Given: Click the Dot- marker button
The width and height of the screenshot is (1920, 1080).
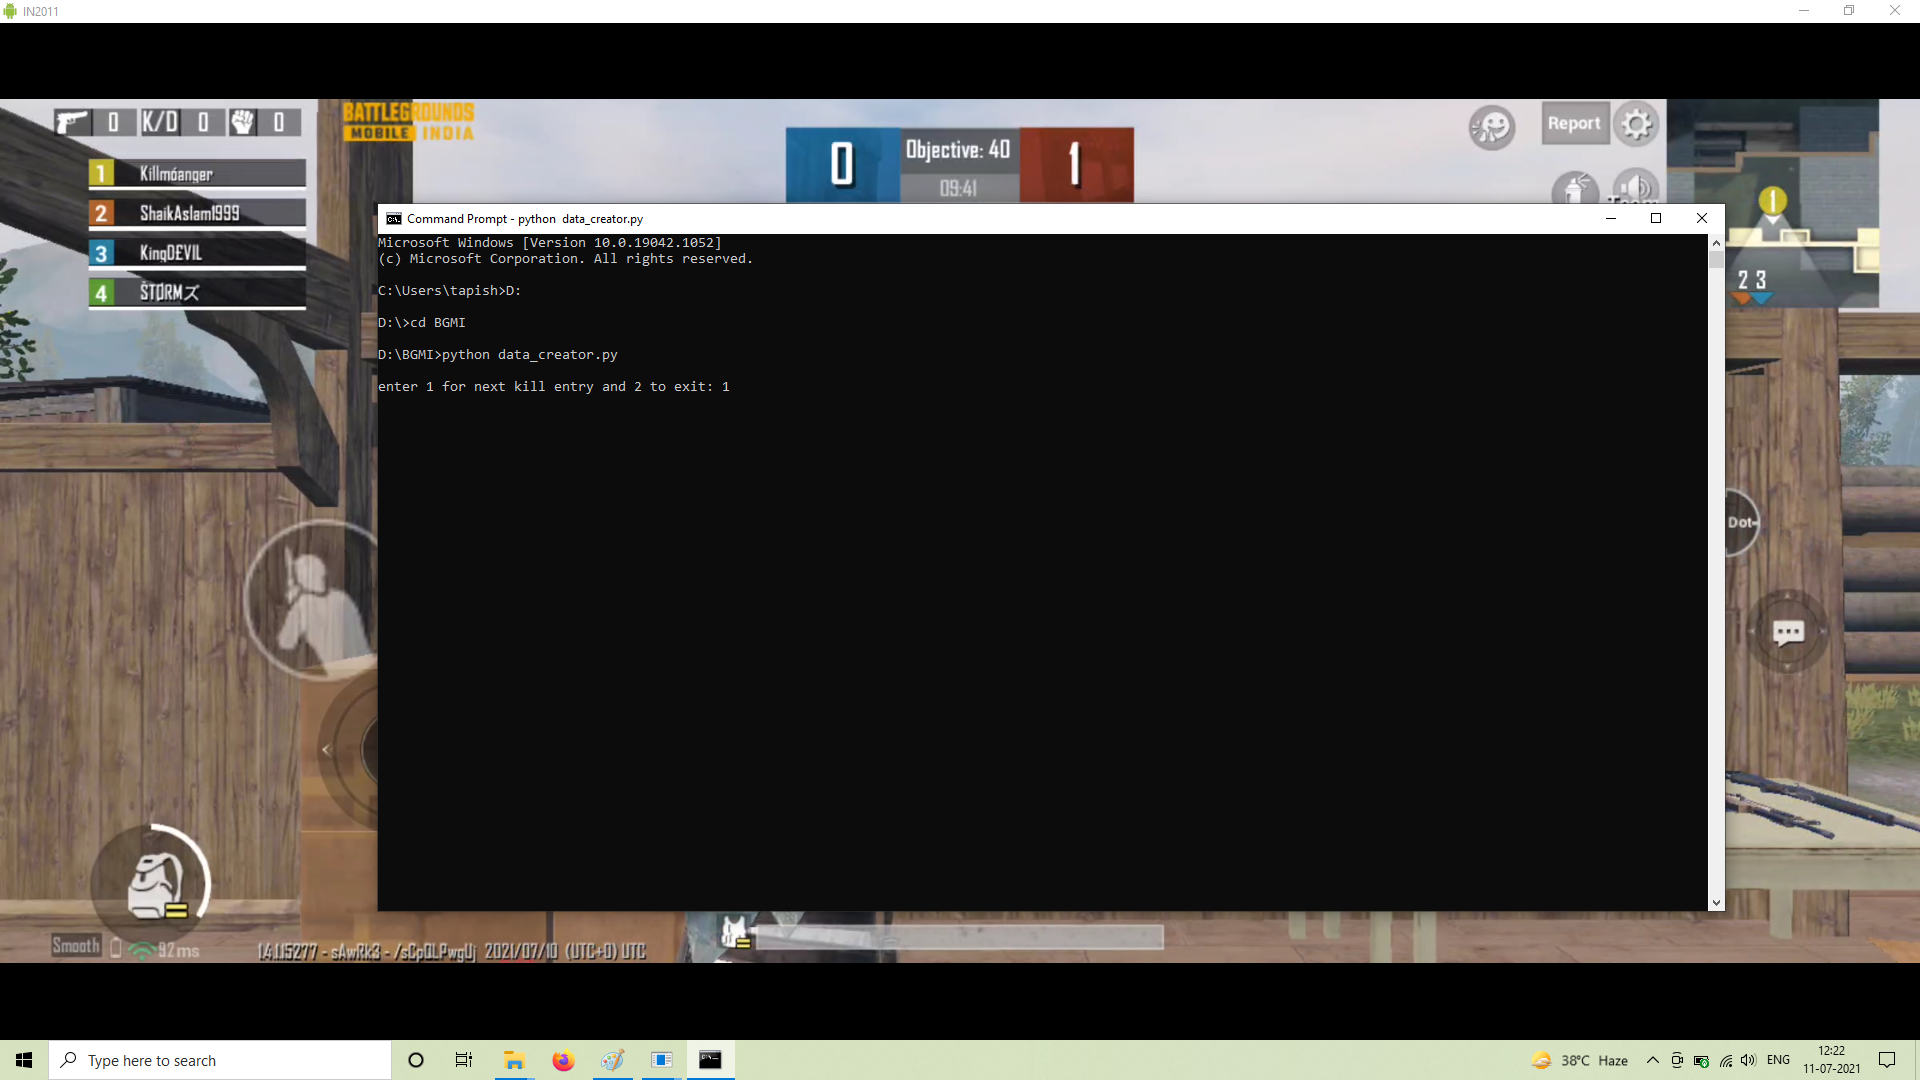Looking at the screenshot, I should click(1741, 522).
